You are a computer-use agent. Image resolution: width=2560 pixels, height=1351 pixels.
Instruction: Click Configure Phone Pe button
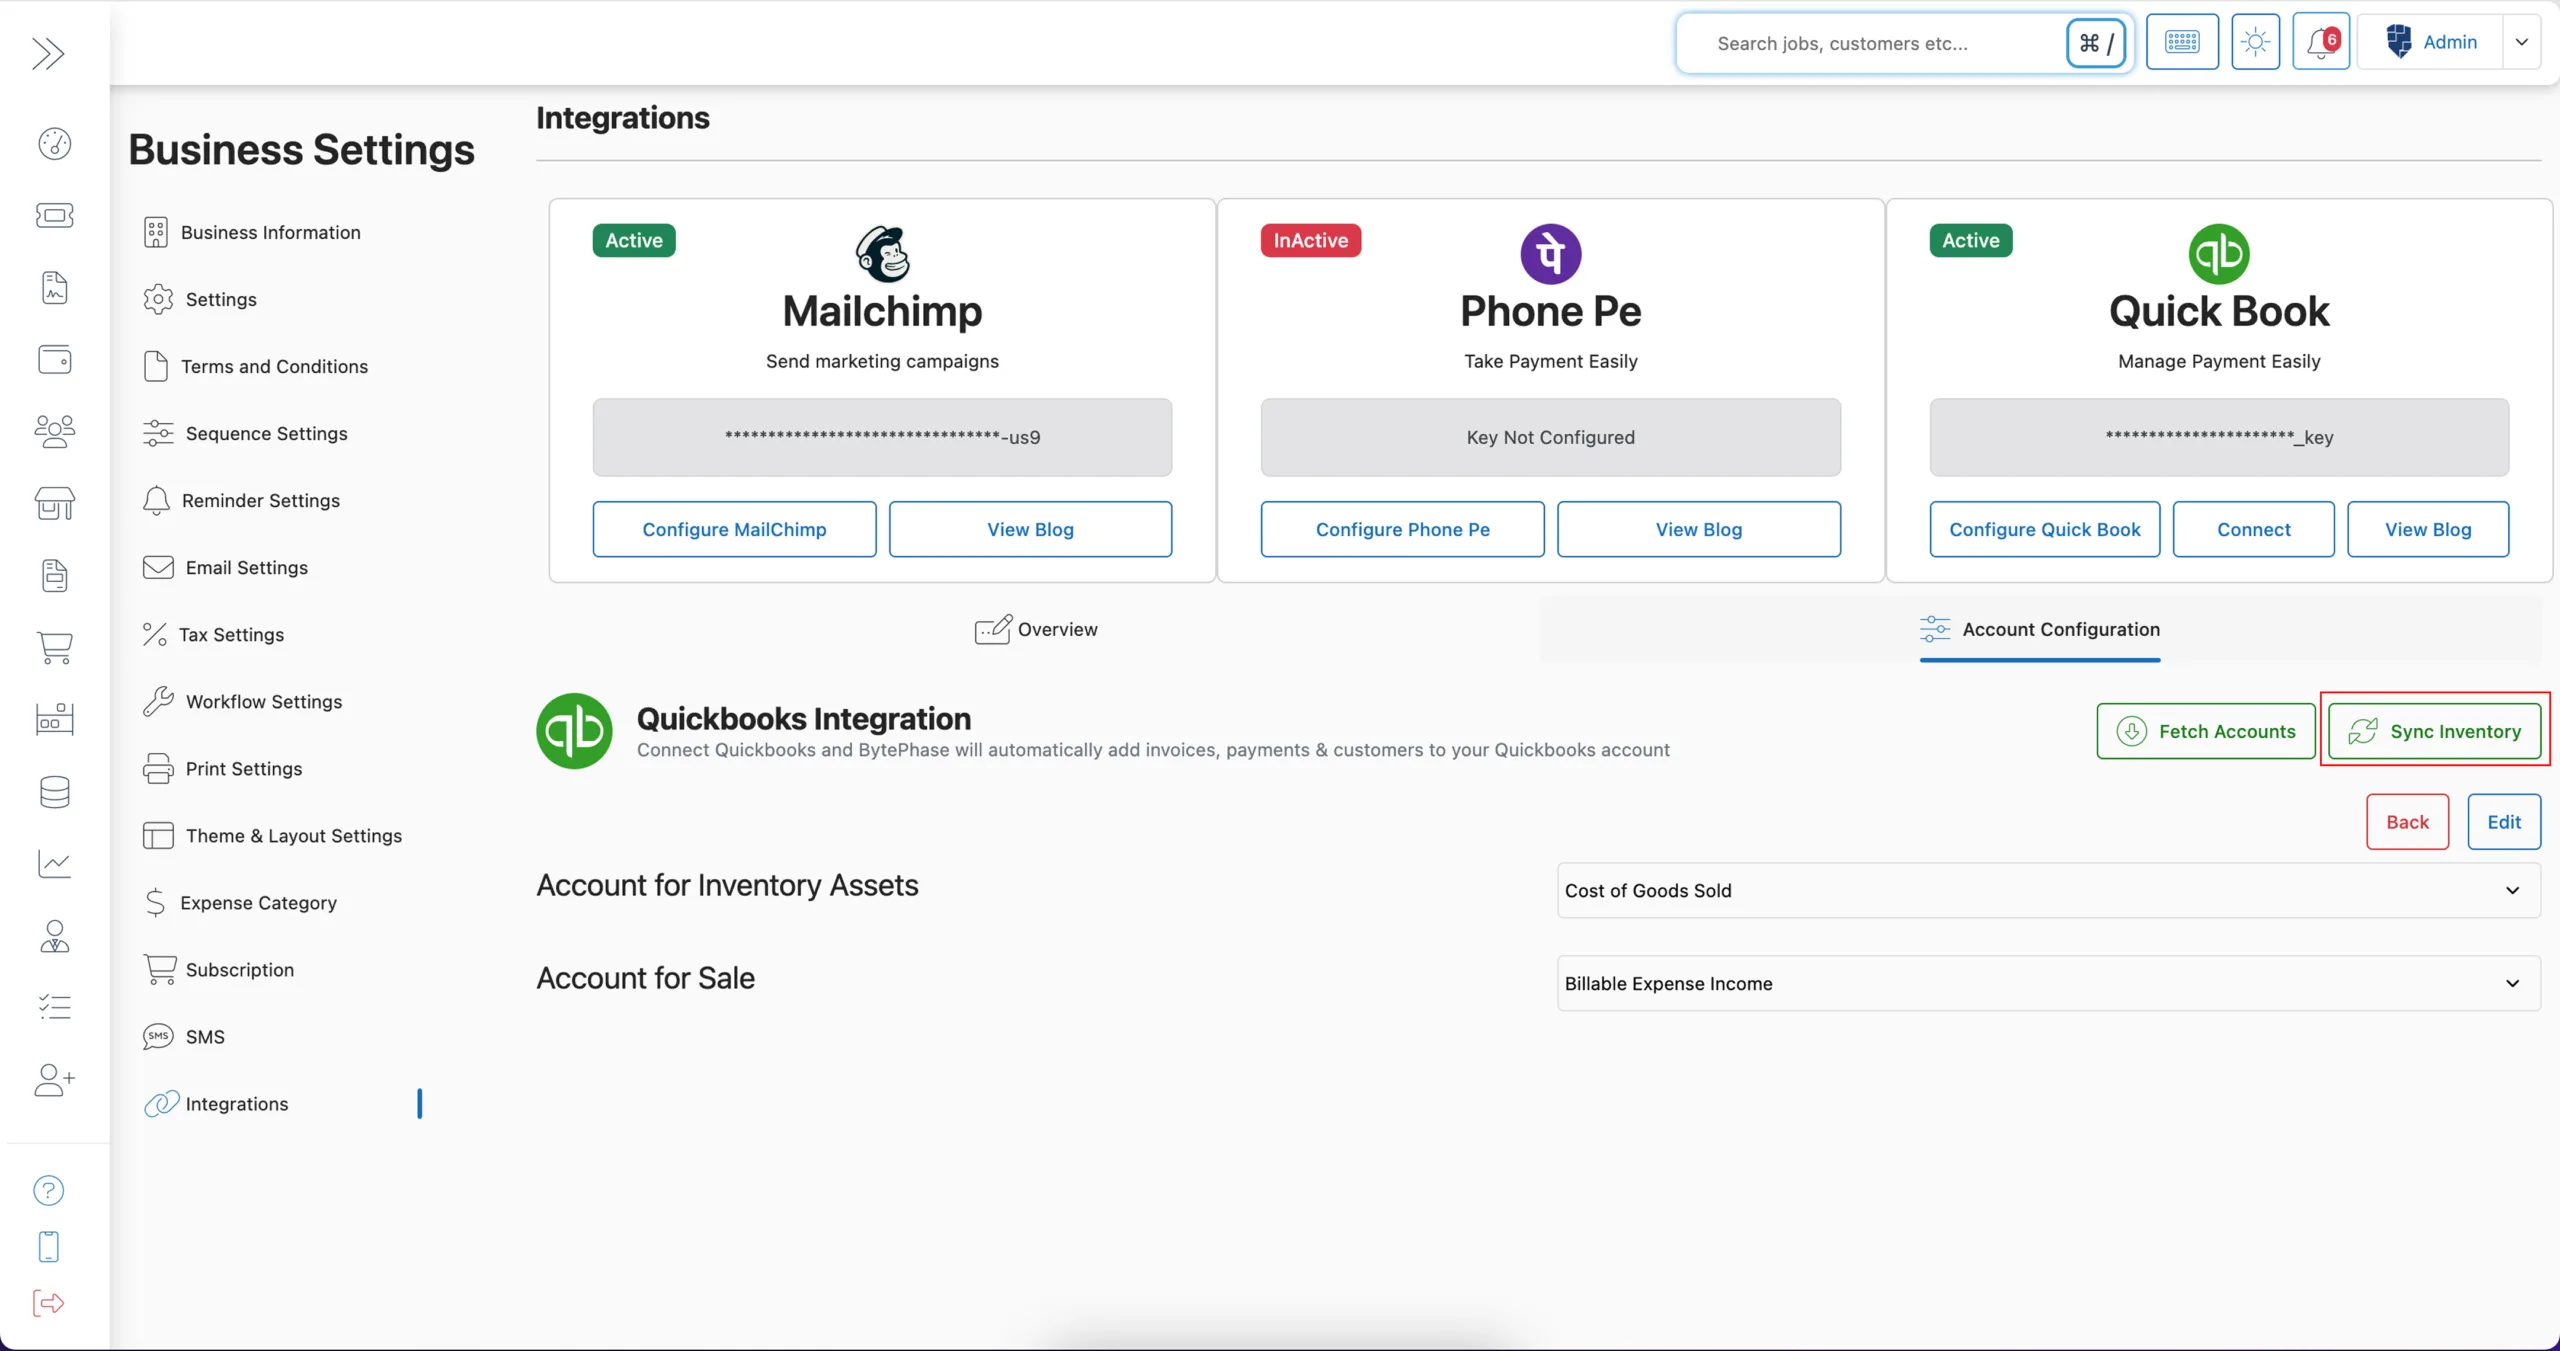[1402, 529]
